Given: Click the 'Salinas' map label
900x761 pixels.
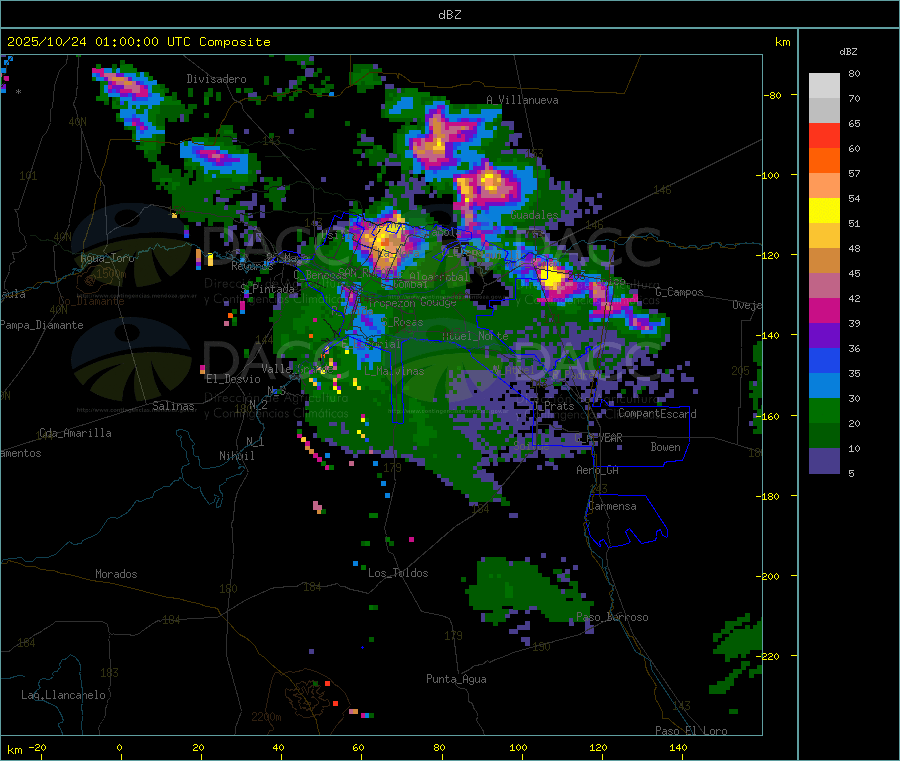Looking at the screenshot, I should point(173,406).
